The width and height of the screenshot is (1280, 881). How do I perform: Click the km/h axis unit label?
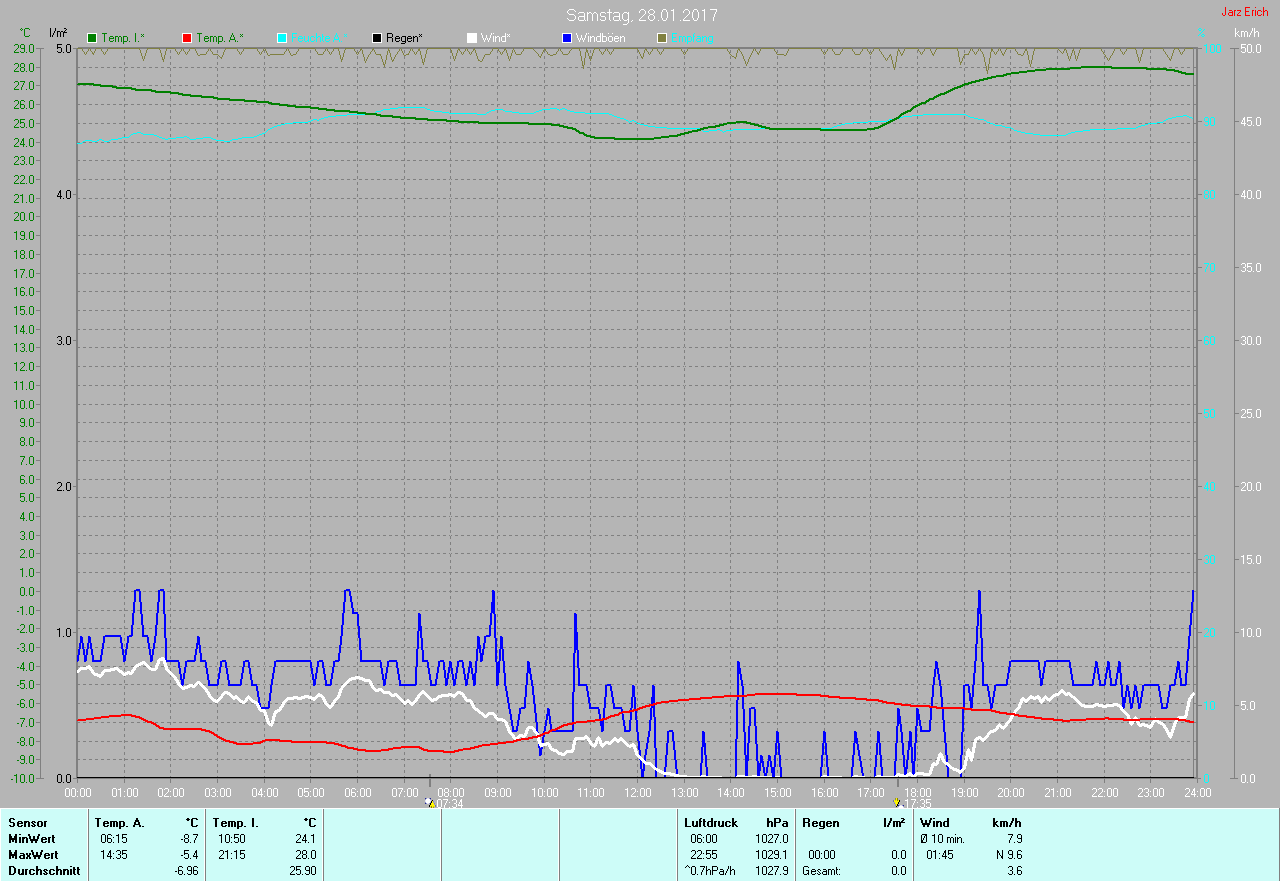(1246, 33)
